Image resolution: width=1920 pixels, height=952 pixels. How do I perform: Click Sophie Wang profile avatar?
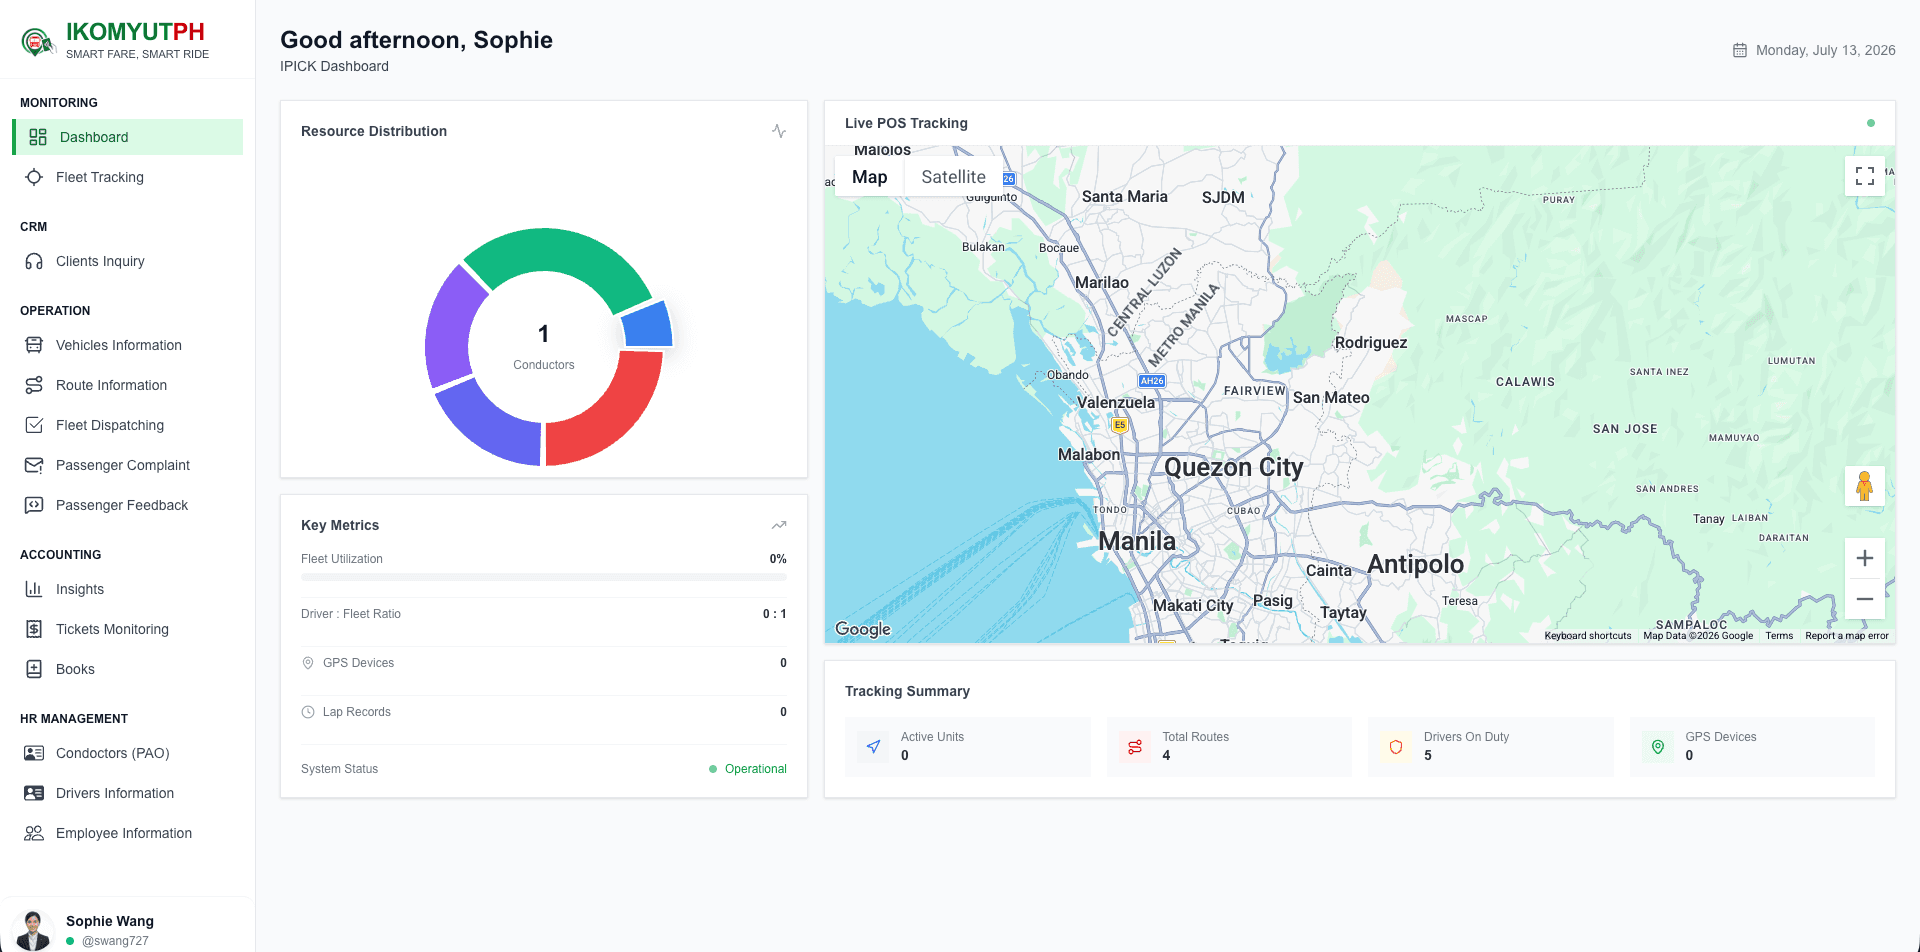point(34,929)
